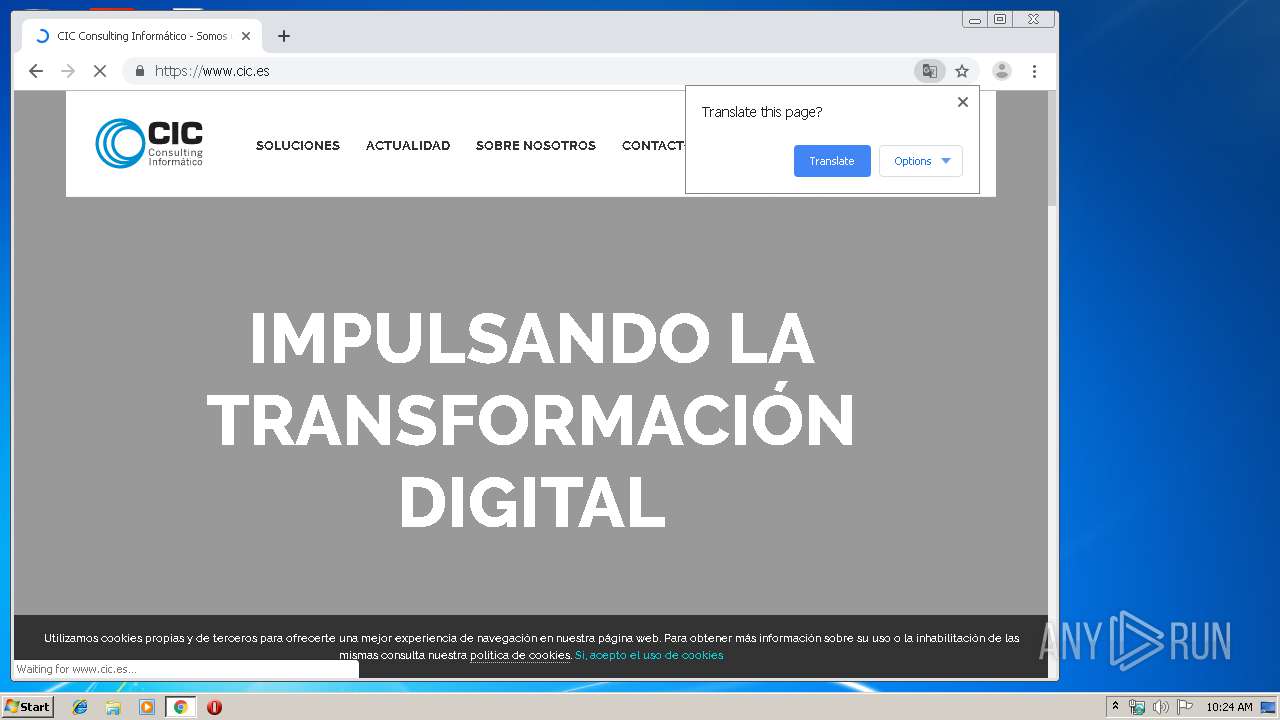The image size is (1280, 720).
Task: Click Chrome icon on taskbar
Action: 180,707
